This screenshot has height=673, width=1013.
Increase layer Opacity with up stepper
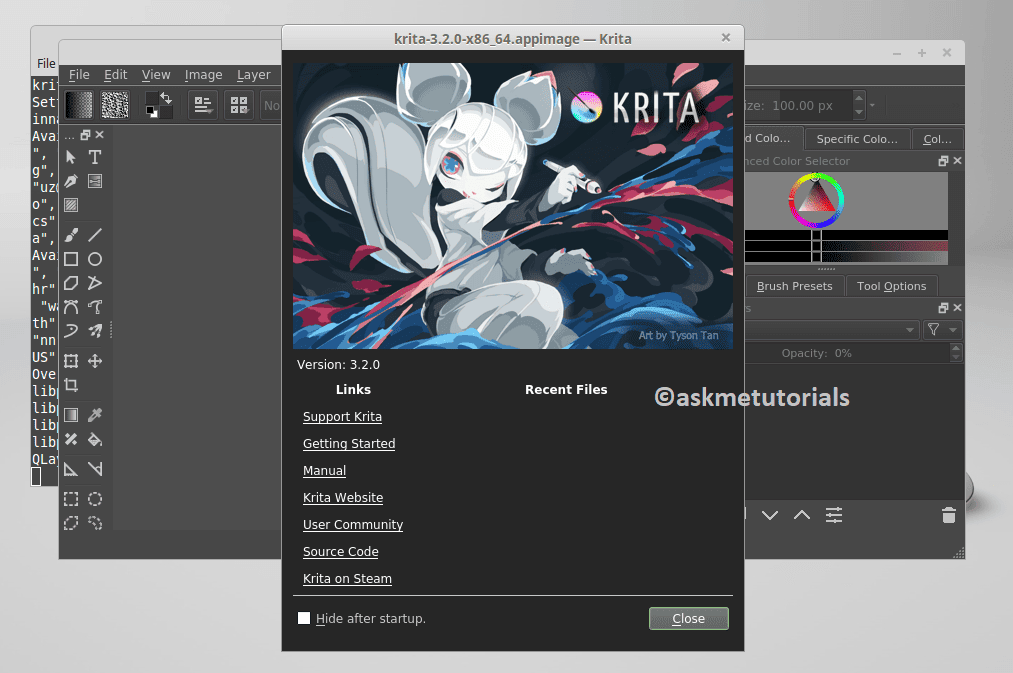[956, 348]
